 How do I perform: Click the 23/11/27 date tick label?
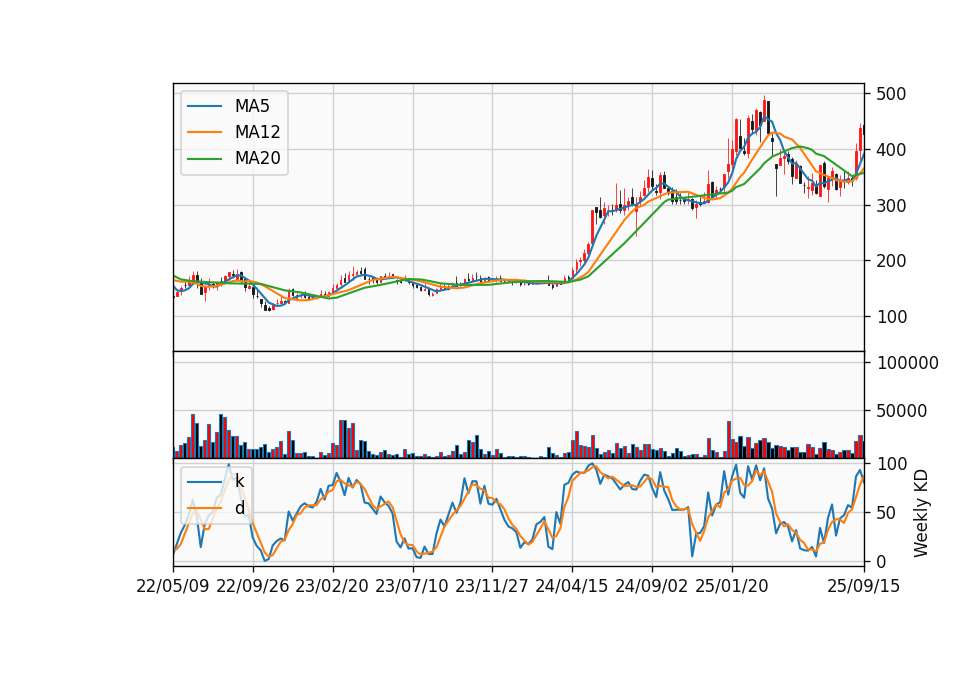coord(492,586)
